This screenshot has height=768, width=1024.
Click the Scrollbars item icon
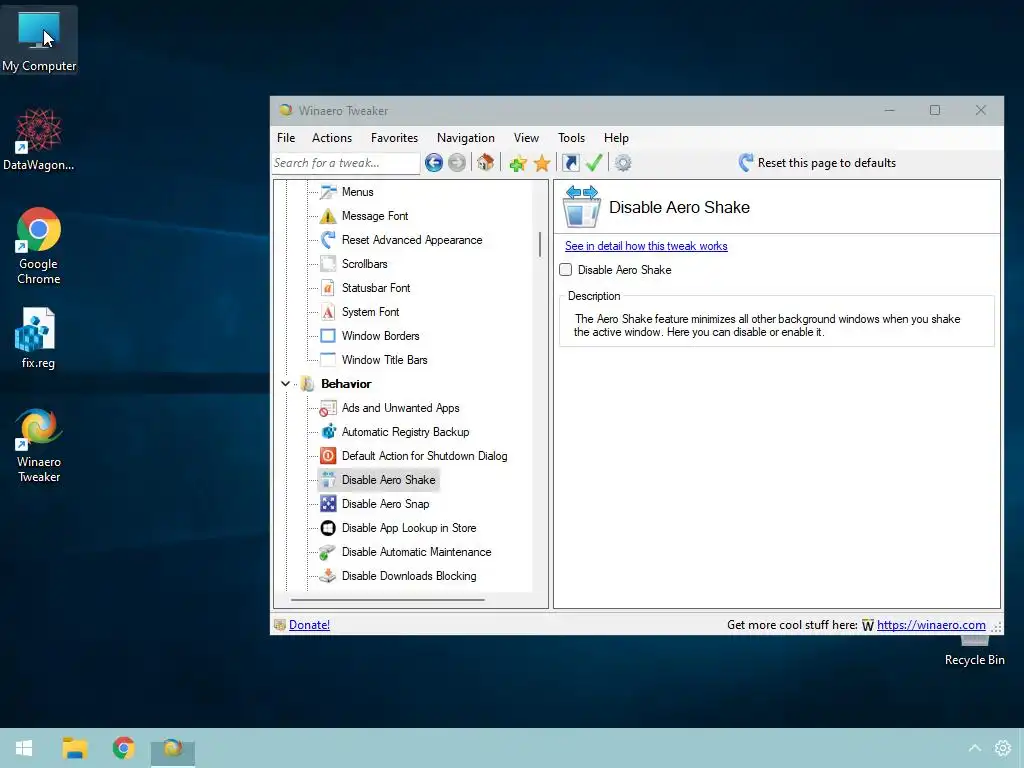[x=328, y=264]
